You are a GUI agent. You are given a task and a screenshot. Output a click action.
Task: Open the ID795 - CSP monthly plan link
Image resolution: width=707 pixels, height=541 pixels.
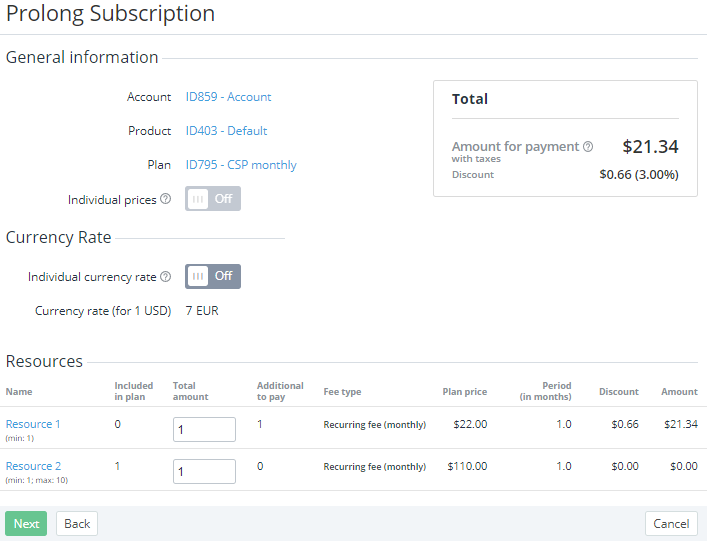(x=241, y=165)
